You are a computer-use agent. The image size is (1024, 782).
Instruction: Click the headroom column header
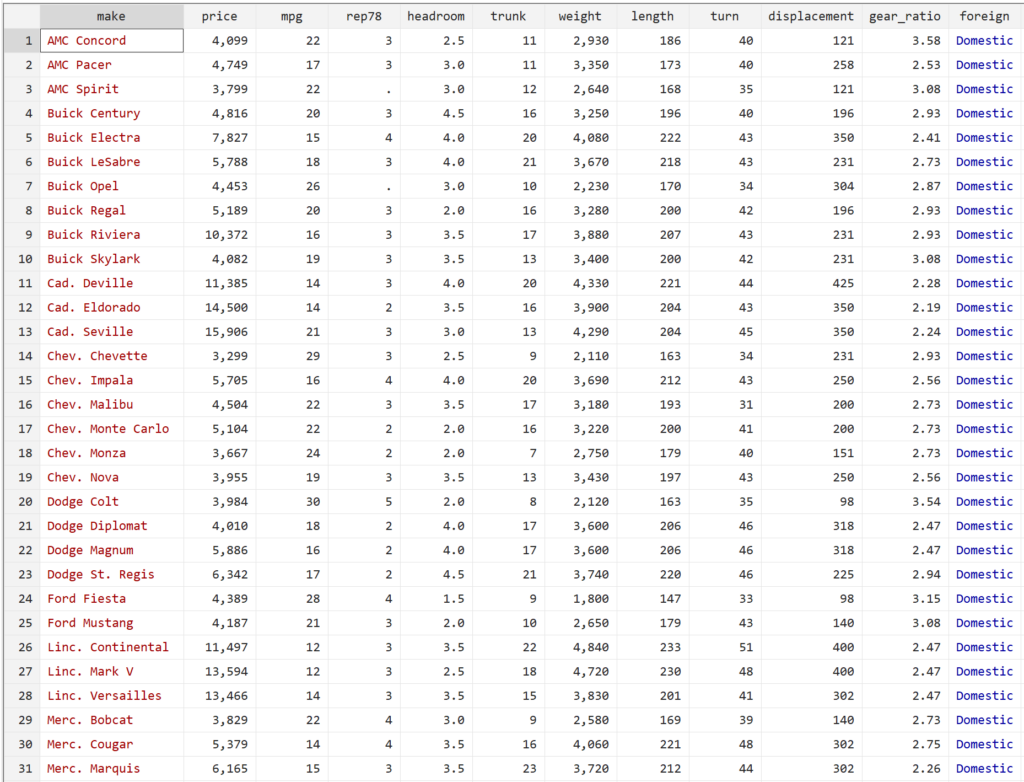coord(436,16)
